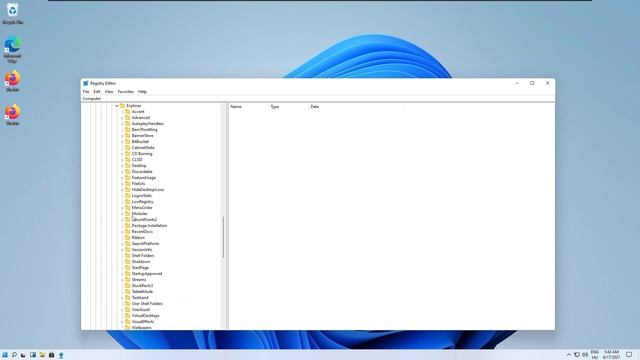Open the Favorites menu
The image size is (640, 360).
coord(126,91)
